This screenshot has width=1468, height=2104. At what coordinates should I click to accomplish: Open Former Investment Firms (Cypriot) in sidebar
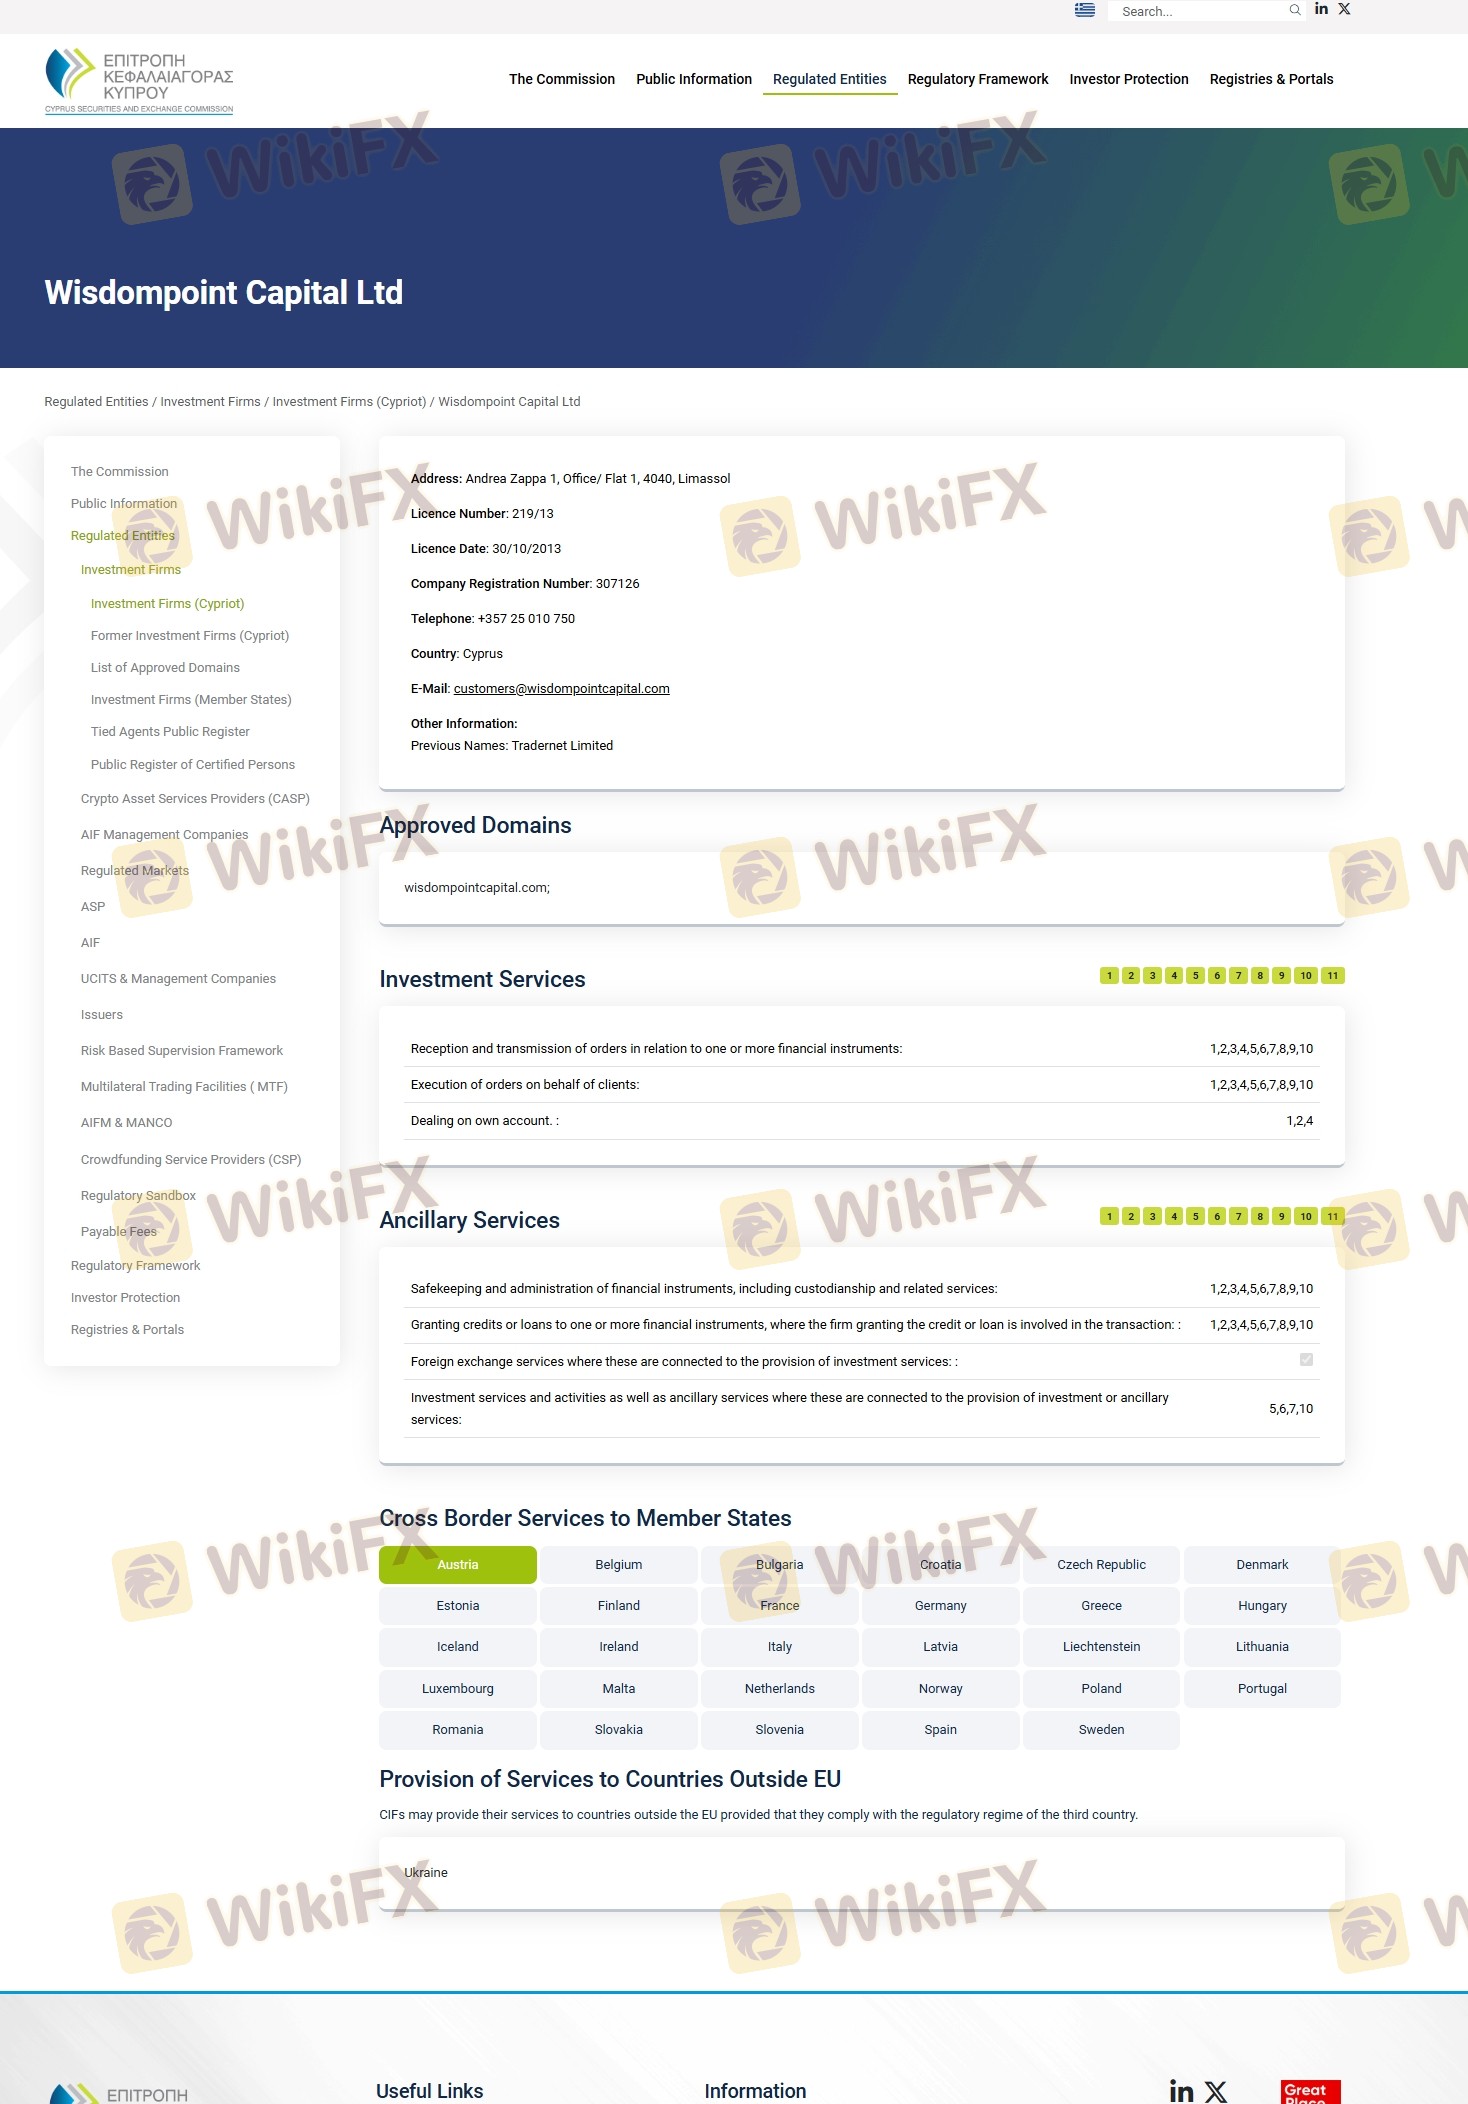pos(190,636)
